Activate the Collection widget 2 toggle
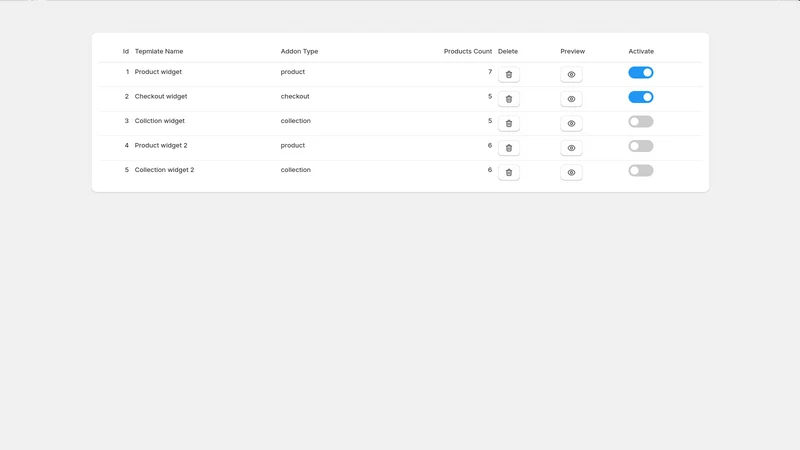This screenshot has width=800, height=450. click(641, 170)
